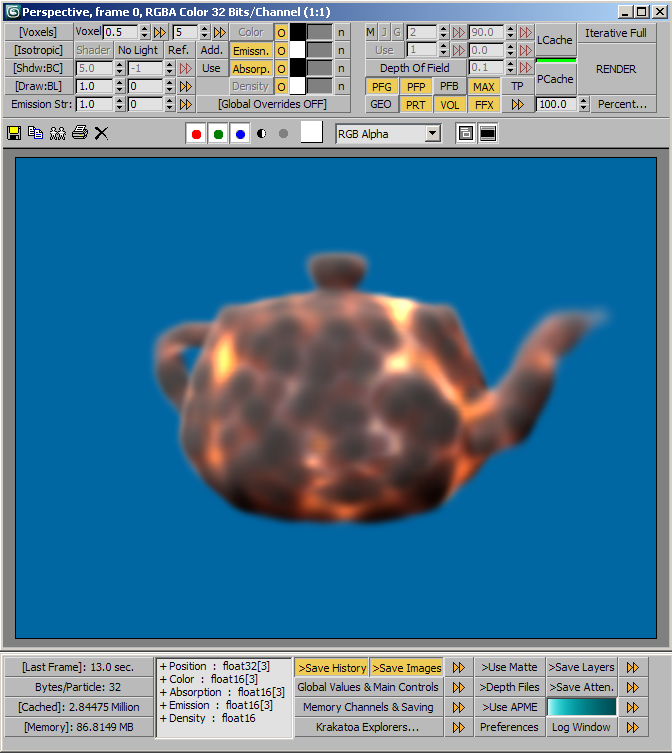The image size is (672, 753).
Task: Click the Iterative Full button
Action: point(616,33)
